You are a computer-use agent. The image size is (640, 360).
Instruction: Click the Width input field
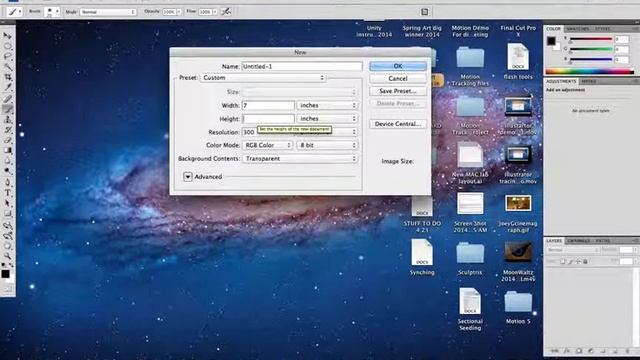[x=268, y=105]
